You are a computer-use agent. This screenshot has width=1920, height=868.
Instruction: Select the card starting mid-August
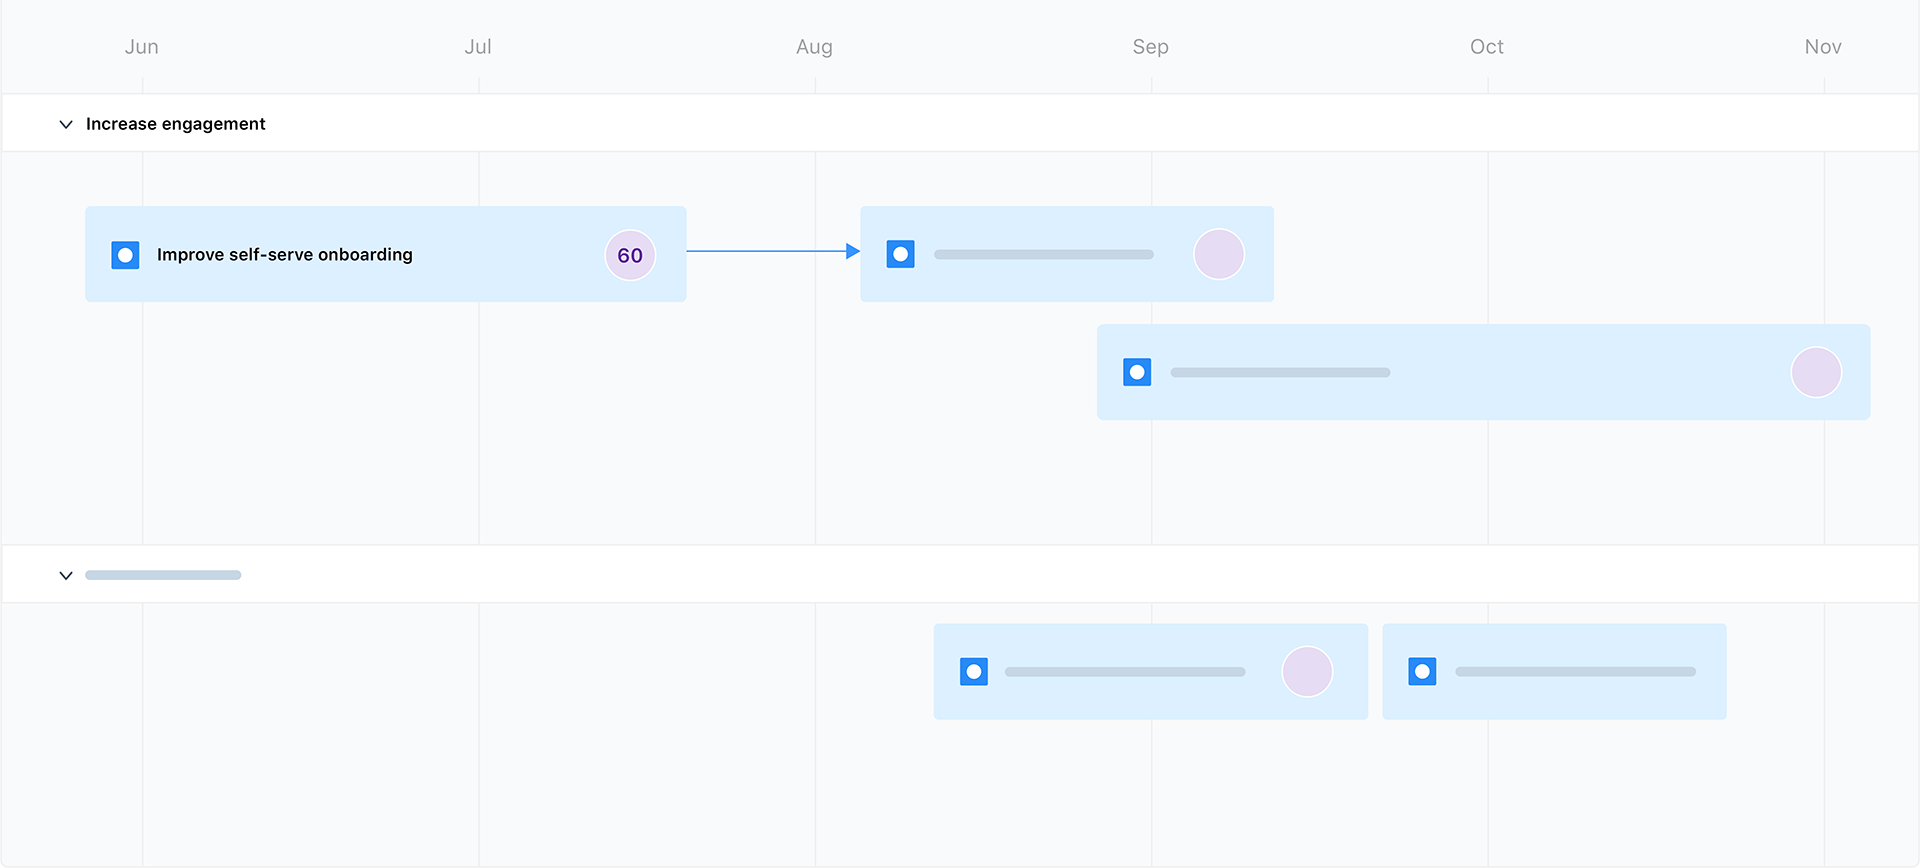[1065, 254]
